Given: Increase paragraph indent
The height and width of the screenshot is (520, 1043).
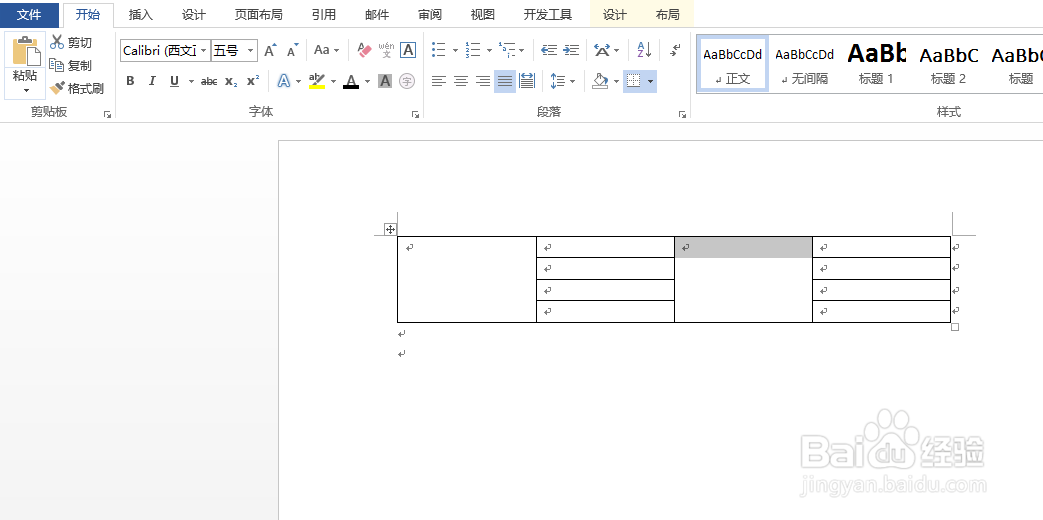Looking at the screenshot, I should (571, 50).
